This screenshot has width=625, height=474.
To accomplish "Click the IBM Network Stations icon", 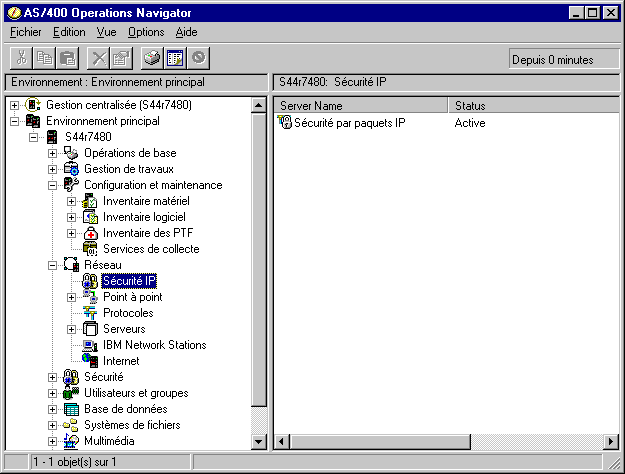I will [x=90, y=345].
